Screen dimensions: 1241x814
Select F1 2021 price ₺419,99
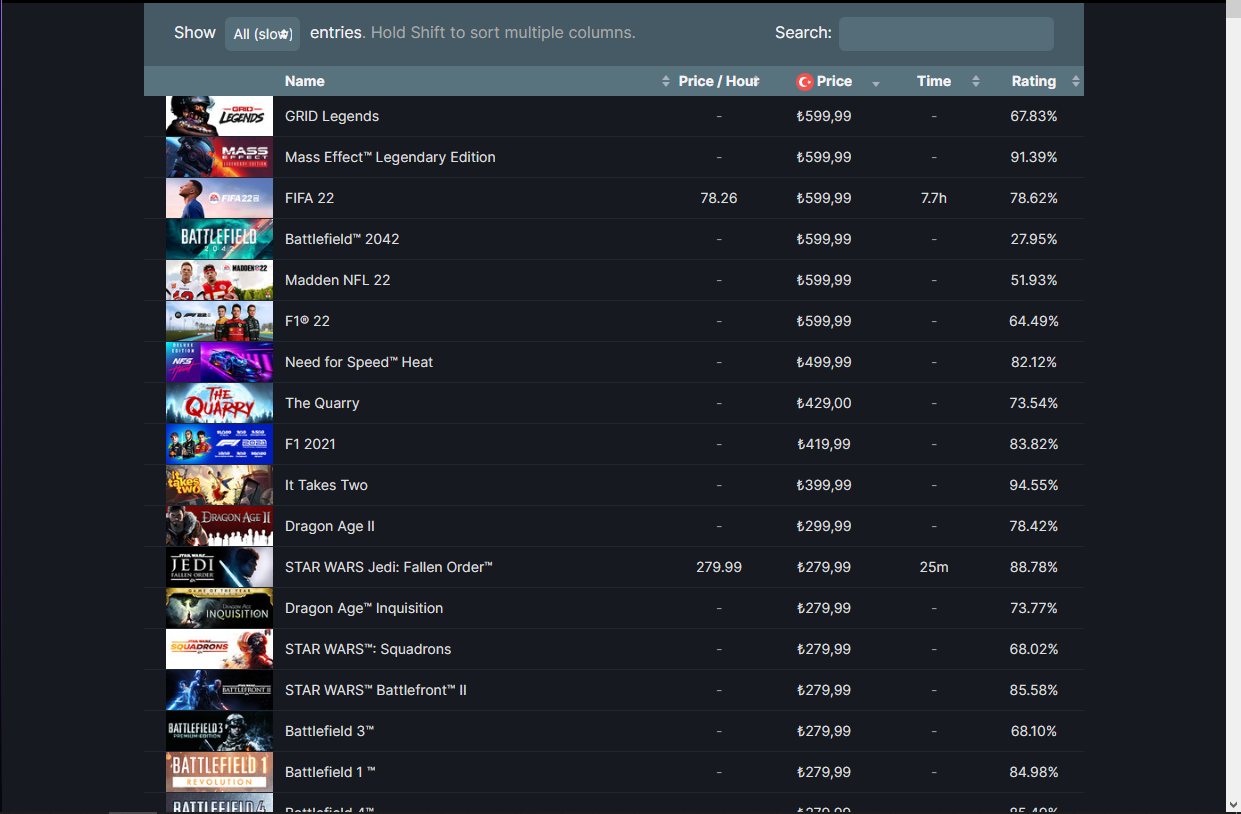[824, 444]
